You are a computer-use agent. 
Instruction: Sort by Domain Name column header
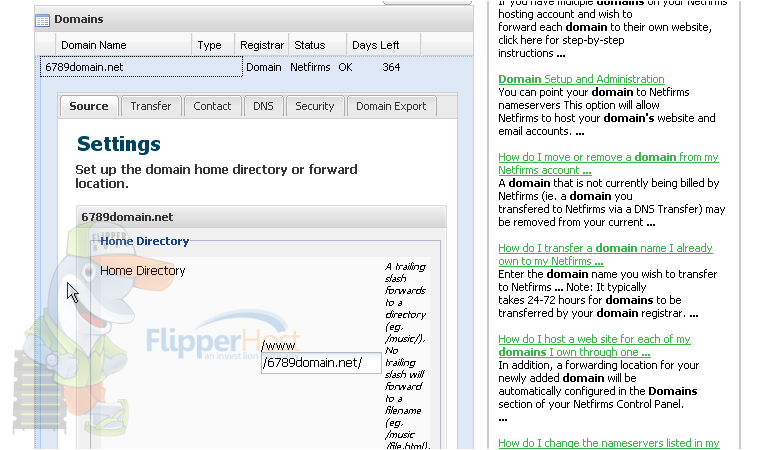[x=123, y=45]
